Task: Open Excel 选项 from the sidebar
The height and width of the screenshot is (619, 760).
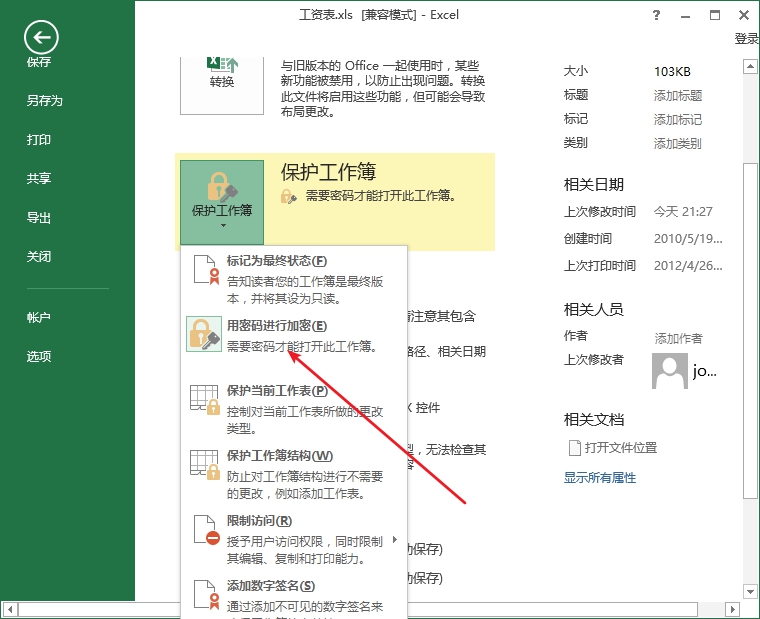Action: pos(39,357)
